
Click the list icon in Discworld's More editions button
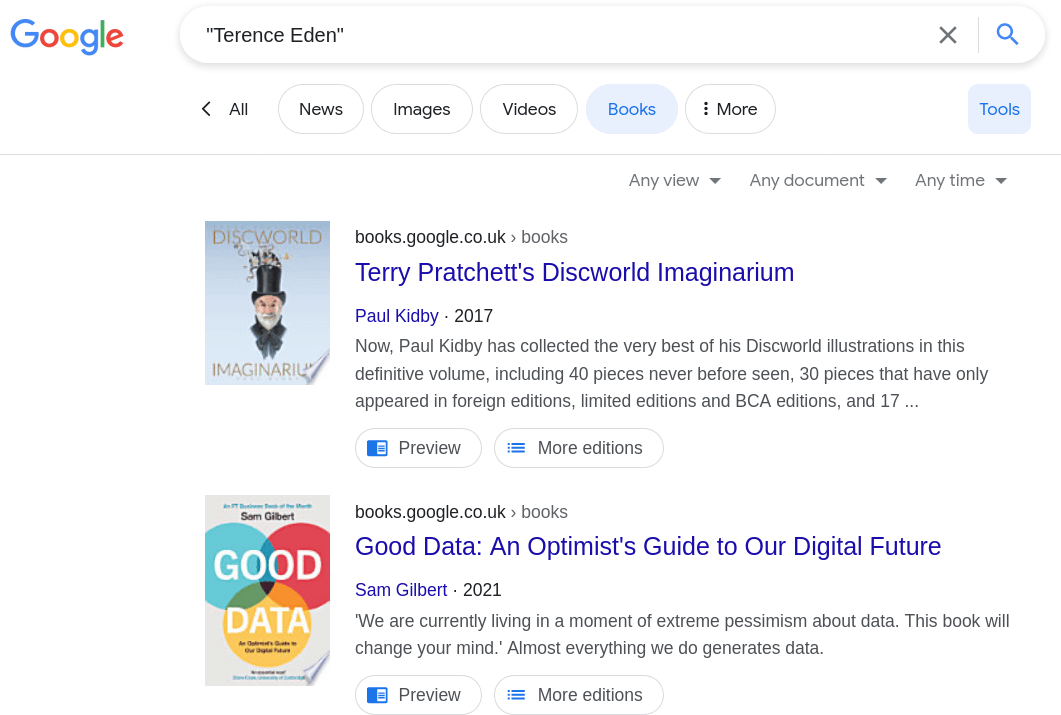[516, 448]
